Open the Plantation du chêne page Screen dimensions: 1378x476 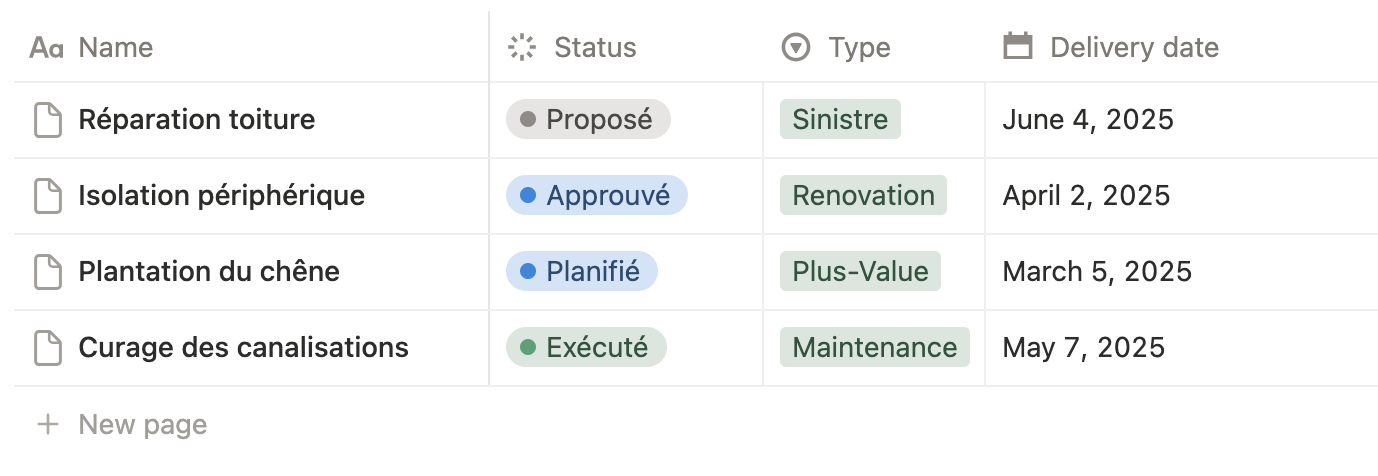[209, 272]
